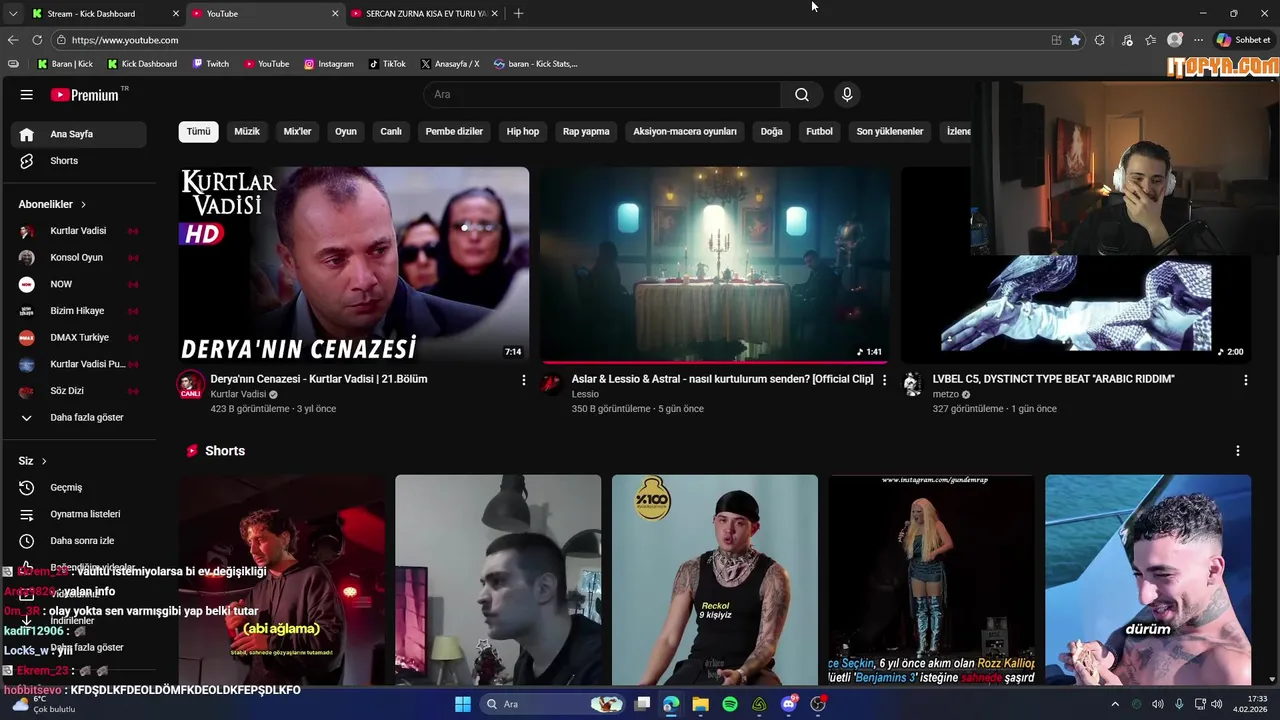Open DMAX Turkiye subscription channel
Screen dimensions: 1280x720
[x=76, y=338]
